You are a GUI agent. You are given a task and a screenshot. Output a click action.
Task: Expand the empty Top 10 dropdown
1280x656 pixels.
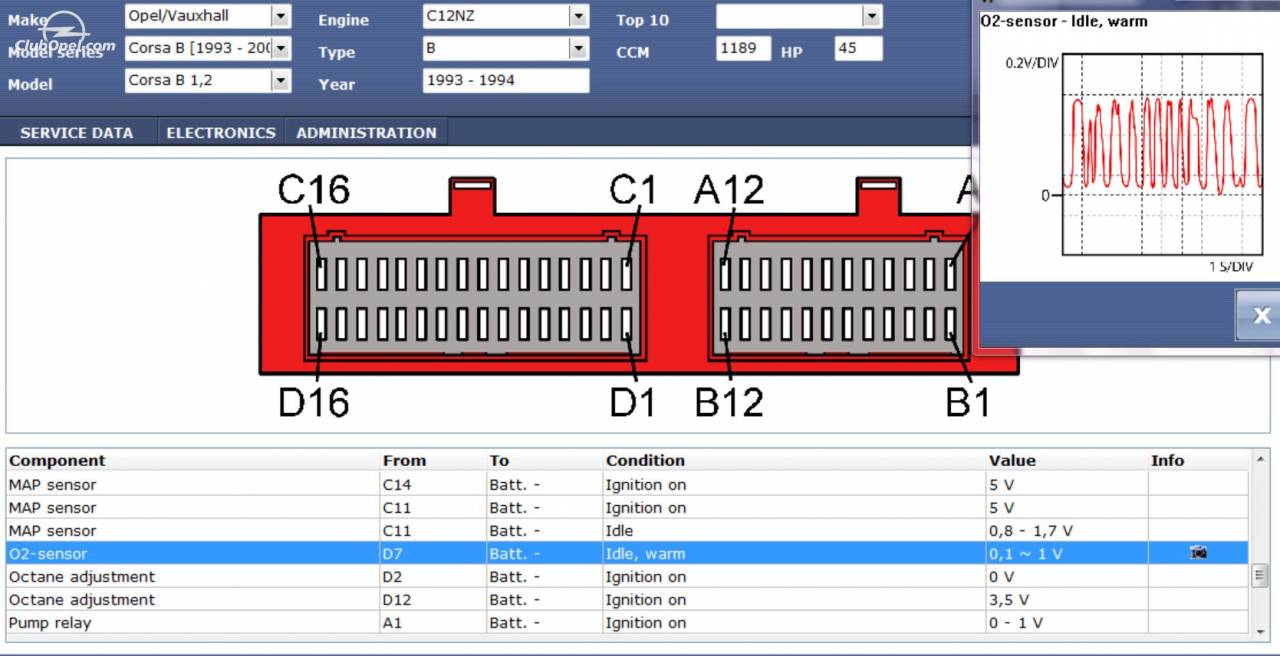pyautogui.click(x=872, y=16)
